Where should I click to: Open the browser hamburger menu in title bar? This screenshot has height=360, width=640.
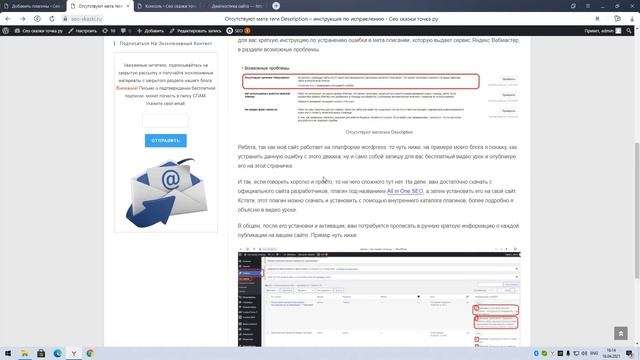(588, 6)
